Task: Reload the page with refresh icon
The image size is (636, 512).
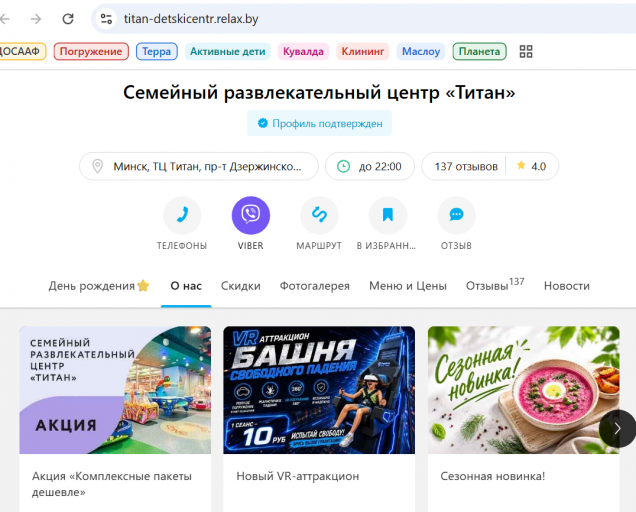Action: pyautogui.click(x=68, y=19)
